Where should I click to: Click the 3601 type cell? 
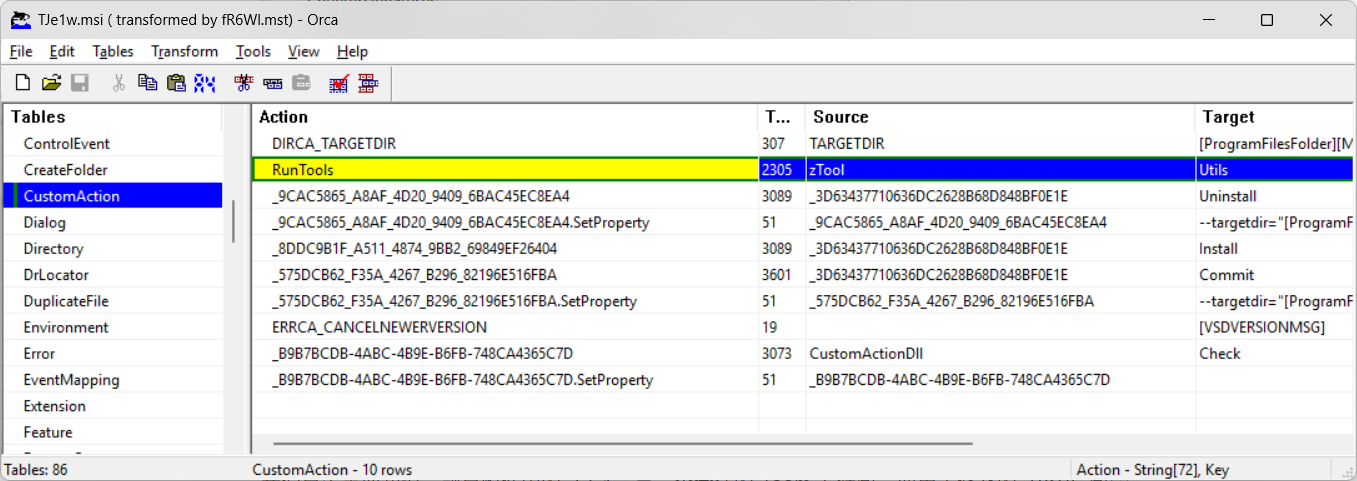click(x=782, y=274)
